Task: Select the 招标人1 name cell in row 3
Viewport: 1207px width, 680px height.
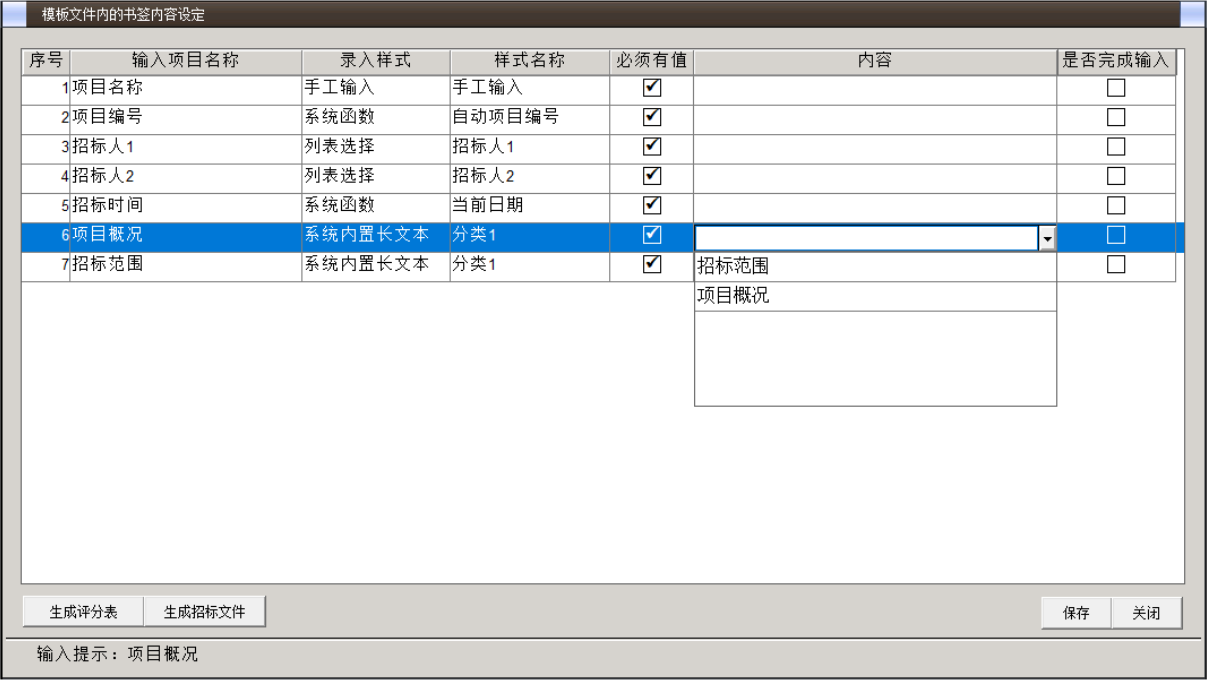Action: pyautogui.click(x=186, y=148)
